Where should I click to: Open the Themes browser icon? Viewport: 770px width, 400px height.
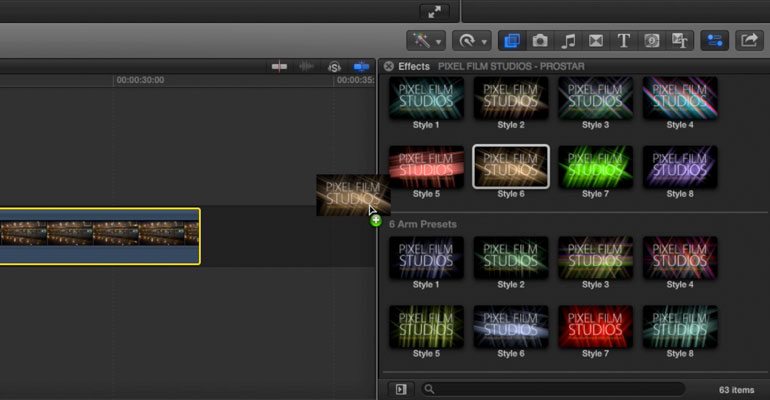pyautogui.click(x=680, y=41)
